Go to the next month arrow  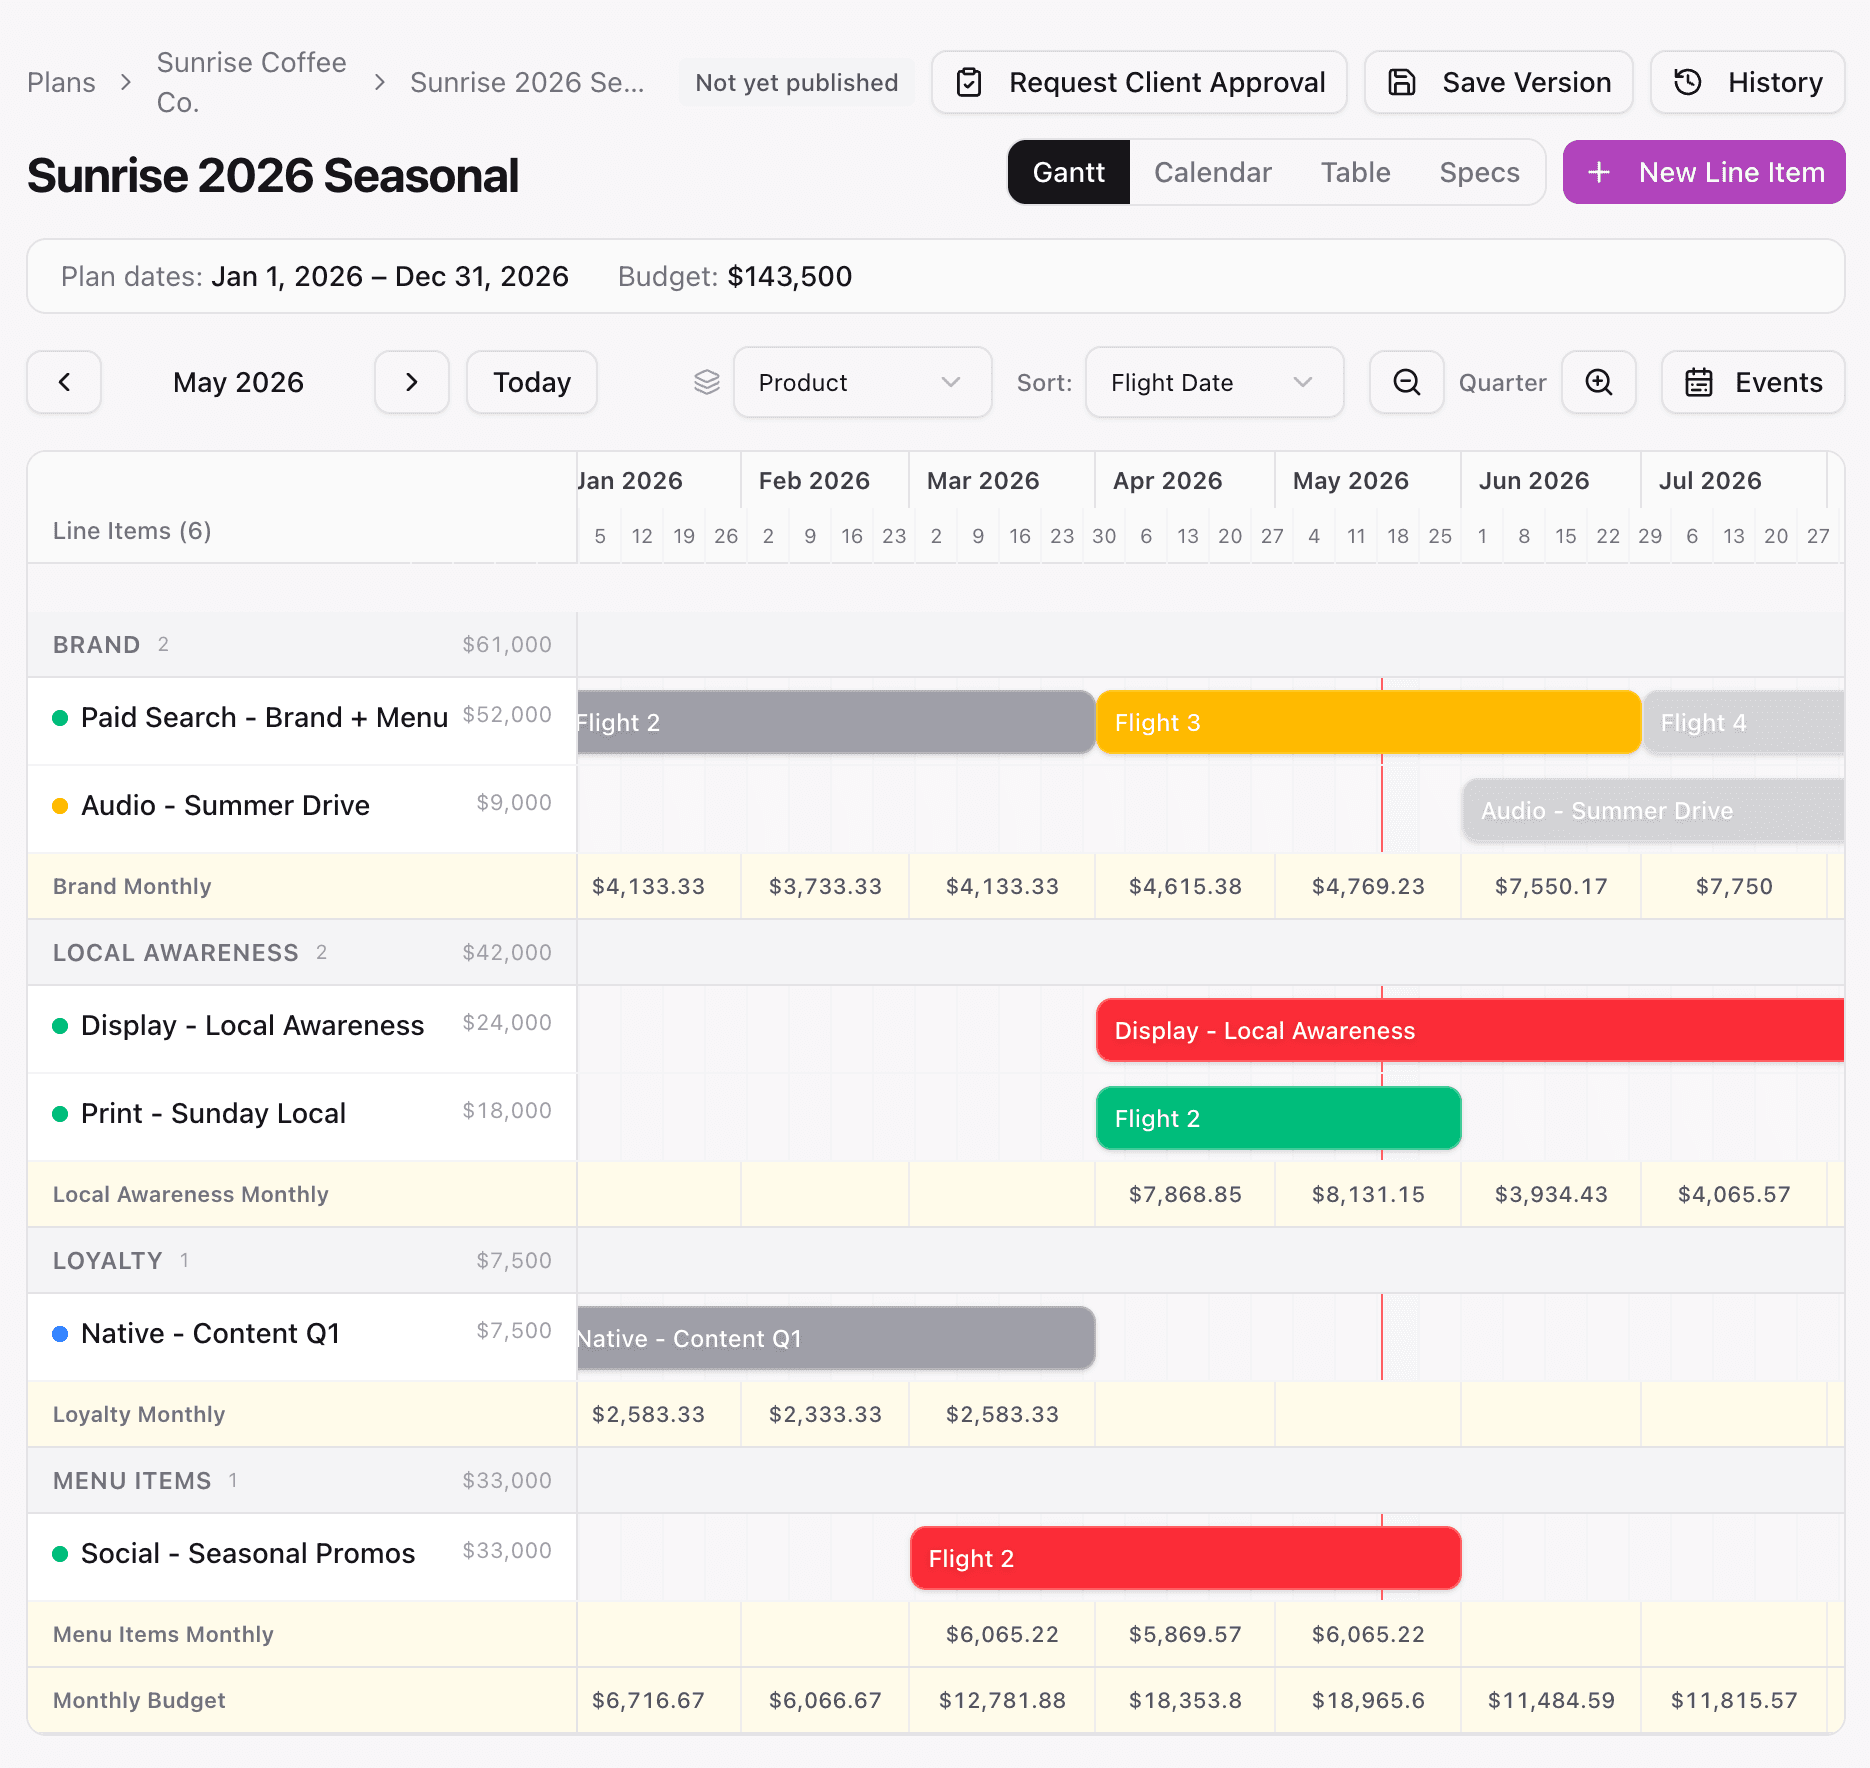(411, 382)
